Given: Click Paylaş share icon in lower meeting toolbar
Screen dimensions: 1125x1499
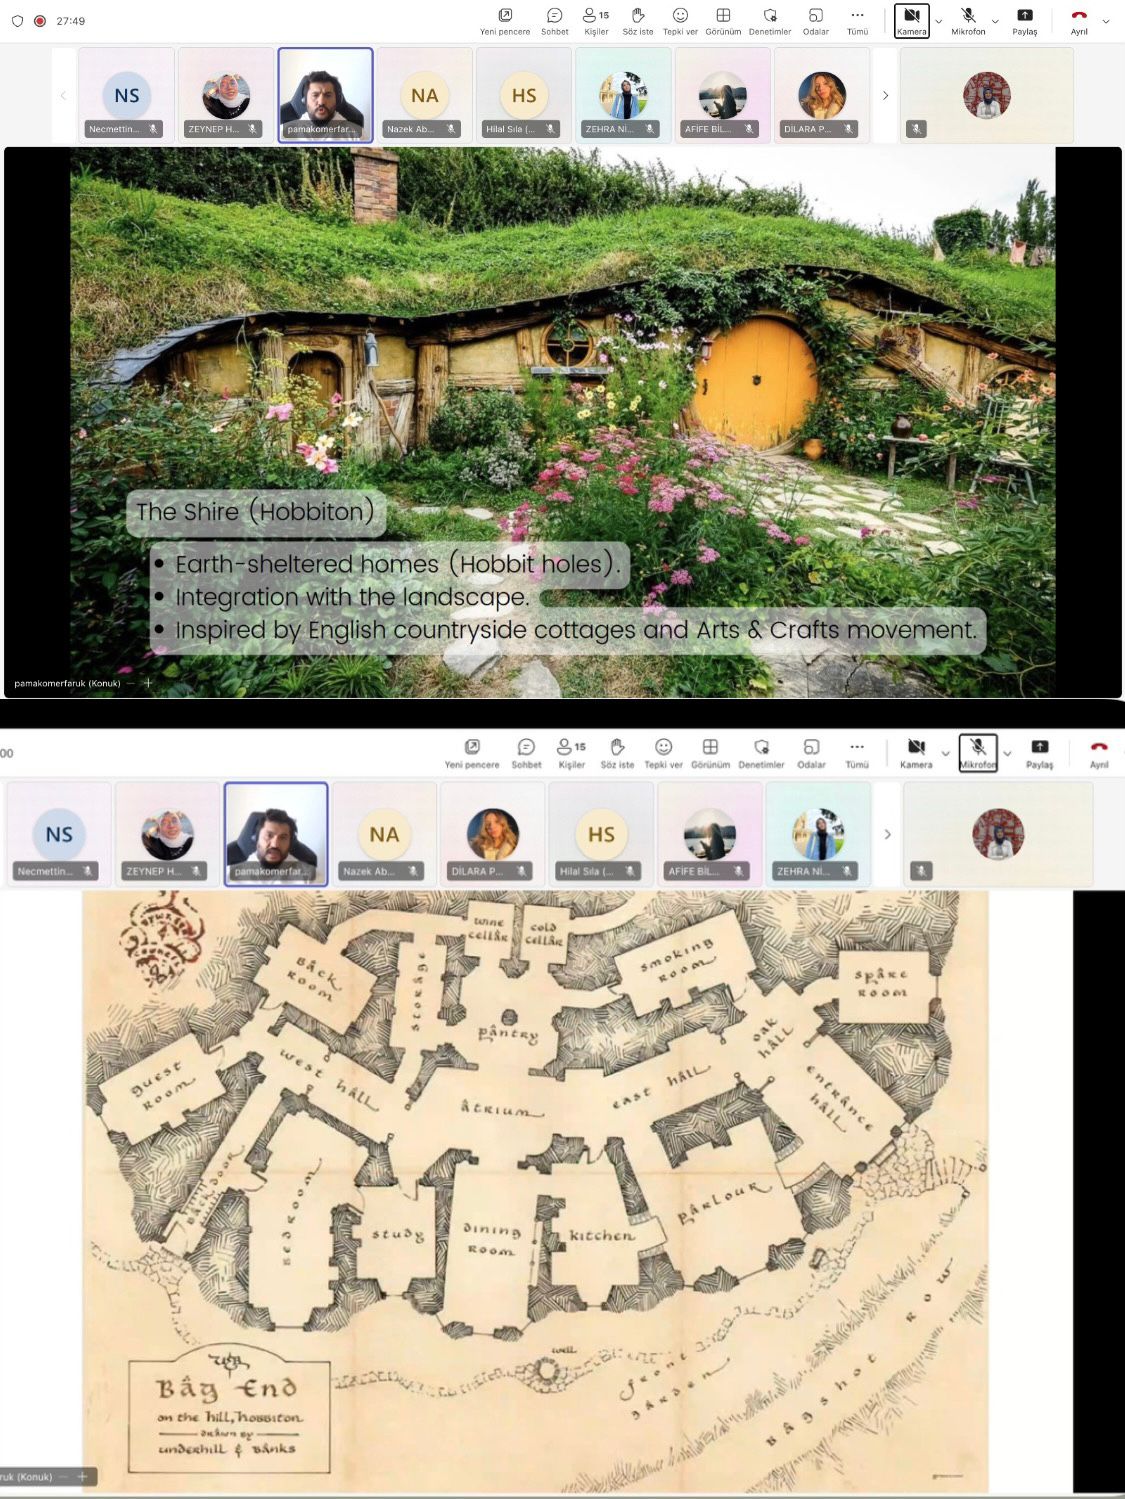Looking at the screenshot, I should pyautogui.click(x=1039, y=753).
